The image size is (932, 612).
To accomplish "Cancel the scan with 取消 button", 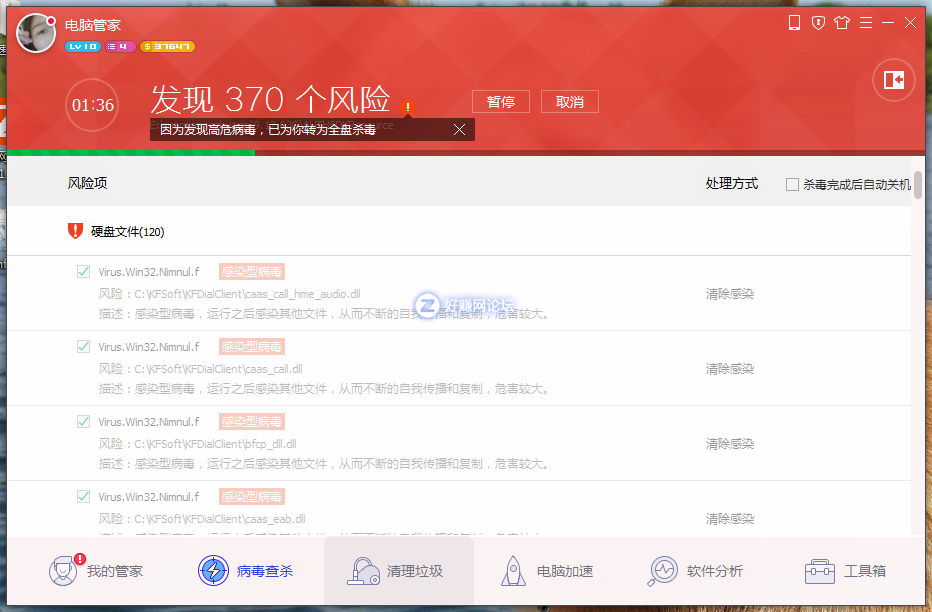I will (569, 102).
